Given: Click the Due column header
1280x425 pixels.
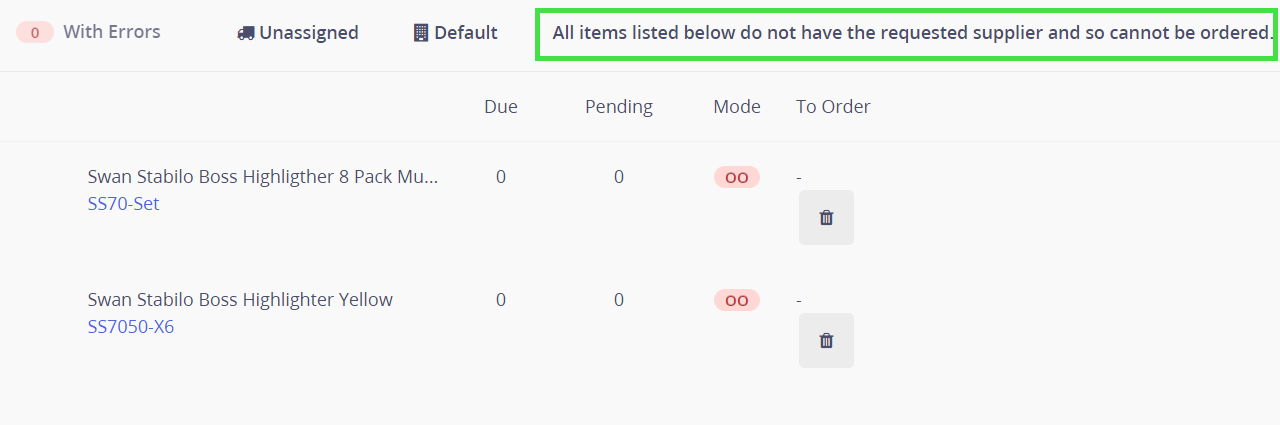Looking at the screenshot, I should point(501,107).
